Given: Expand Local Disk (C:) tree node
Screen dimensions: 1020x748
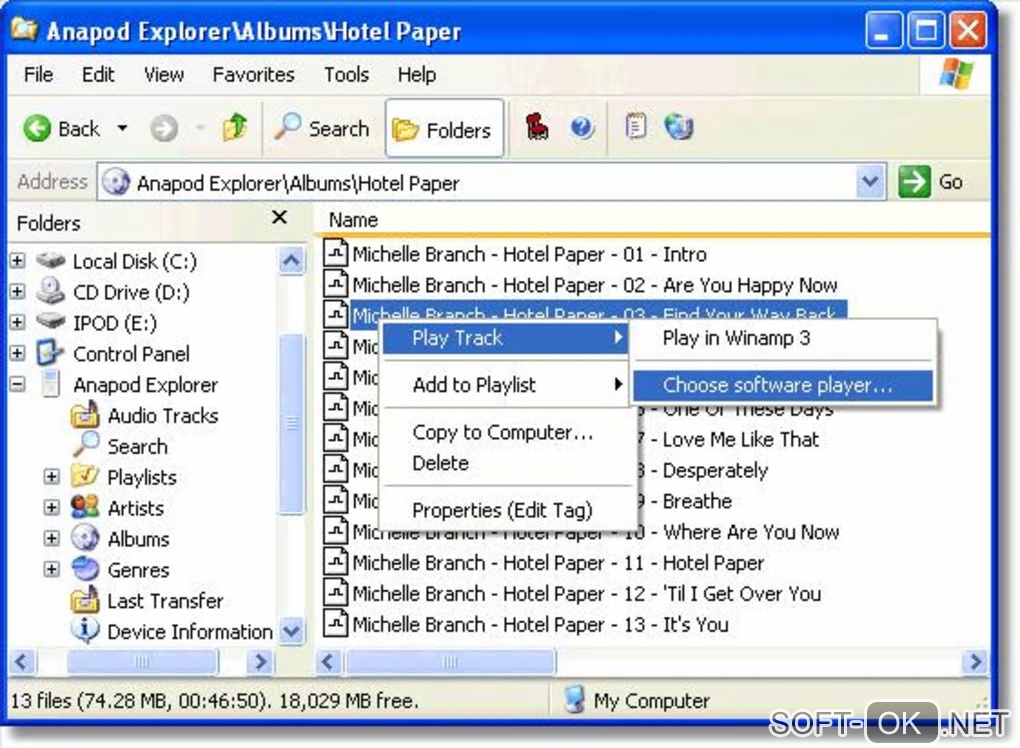Looking at the screenshot, I should [x=18, y=261].
